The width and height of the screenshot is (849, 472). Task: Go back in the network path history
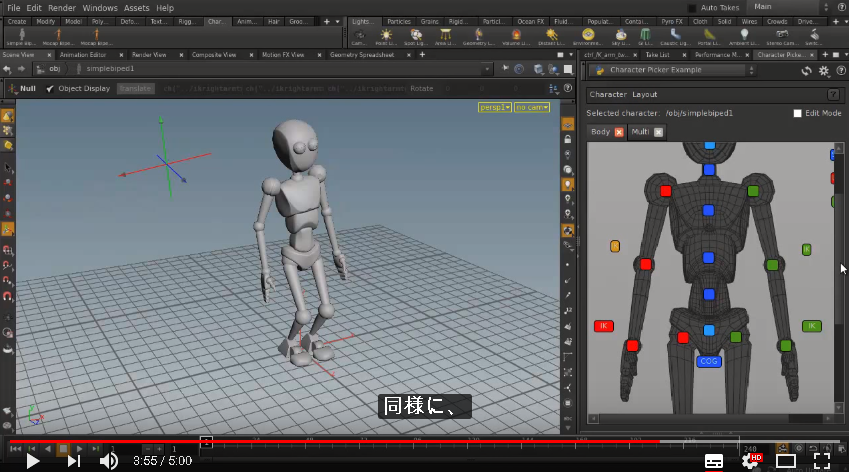click(x=7, y=69)
